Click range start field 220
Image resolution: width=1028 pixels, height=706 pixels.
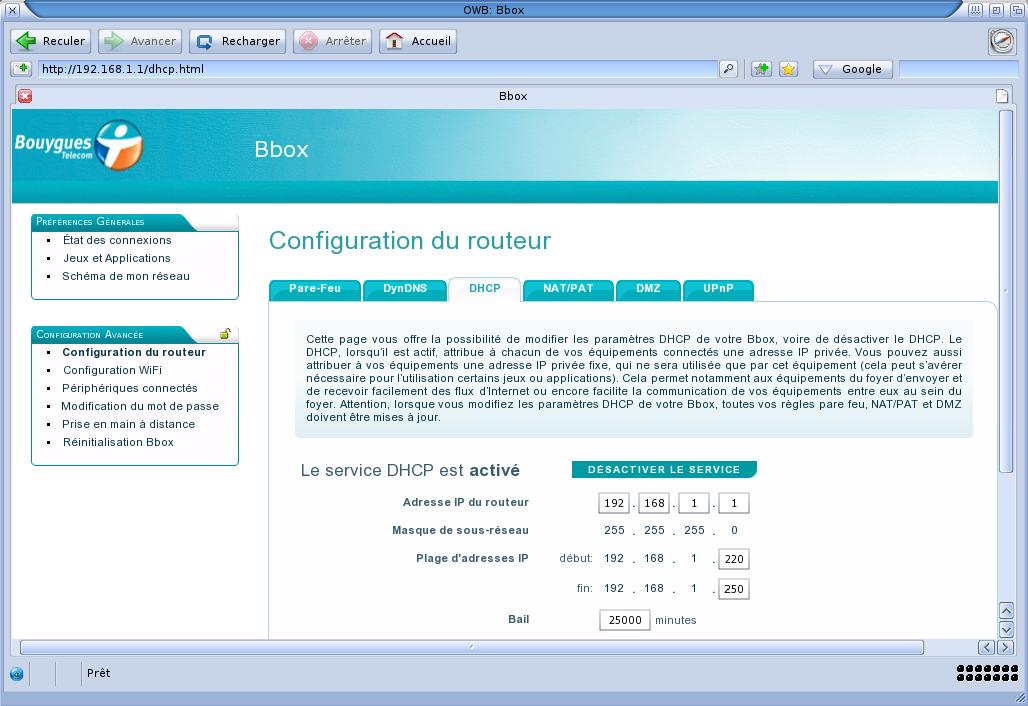point(734,559)
